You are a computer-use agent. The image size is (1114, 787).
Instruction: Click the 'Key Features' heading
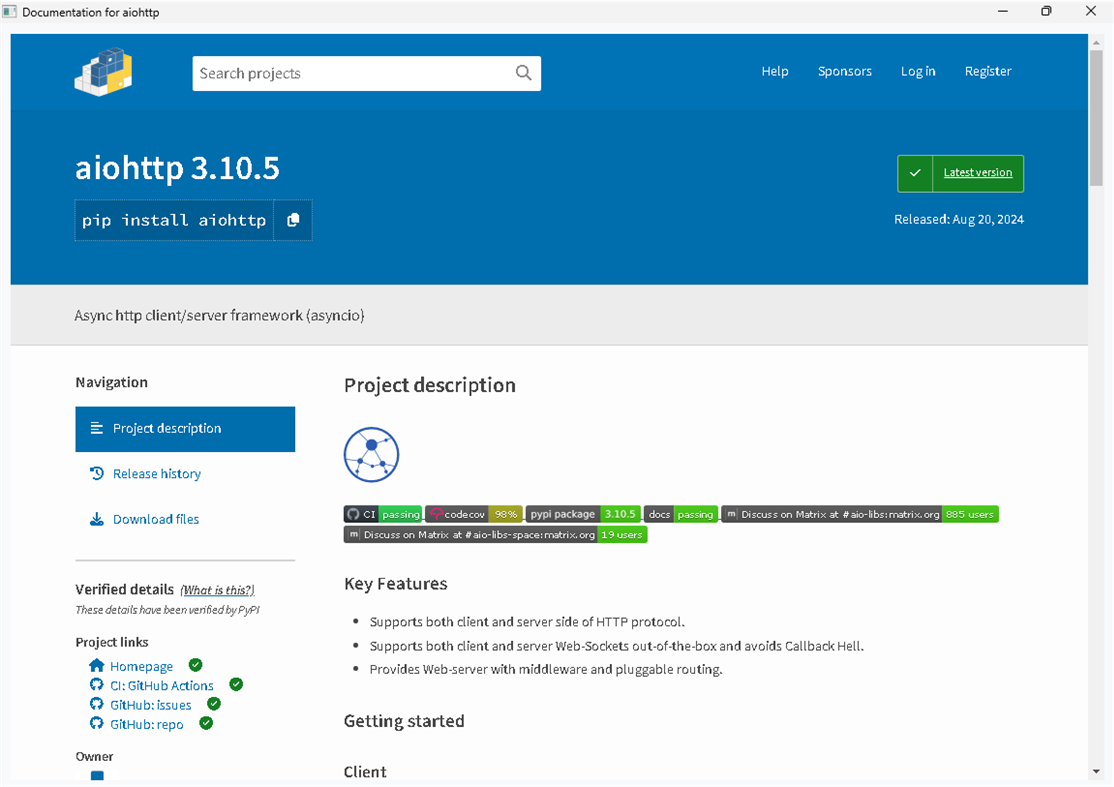click(396, 584)
